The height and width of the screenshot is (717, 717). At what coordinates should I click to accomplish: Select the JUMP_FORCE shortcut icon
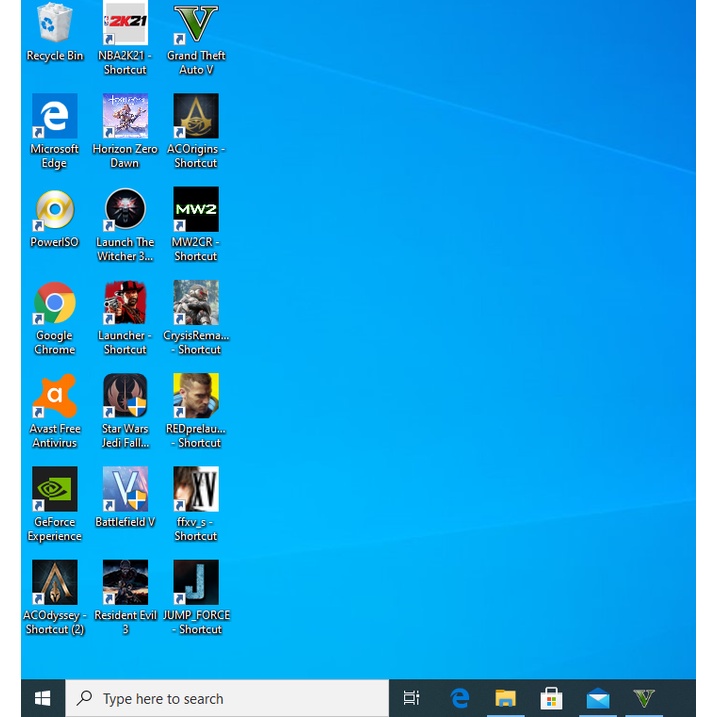[x=196, y=582]
